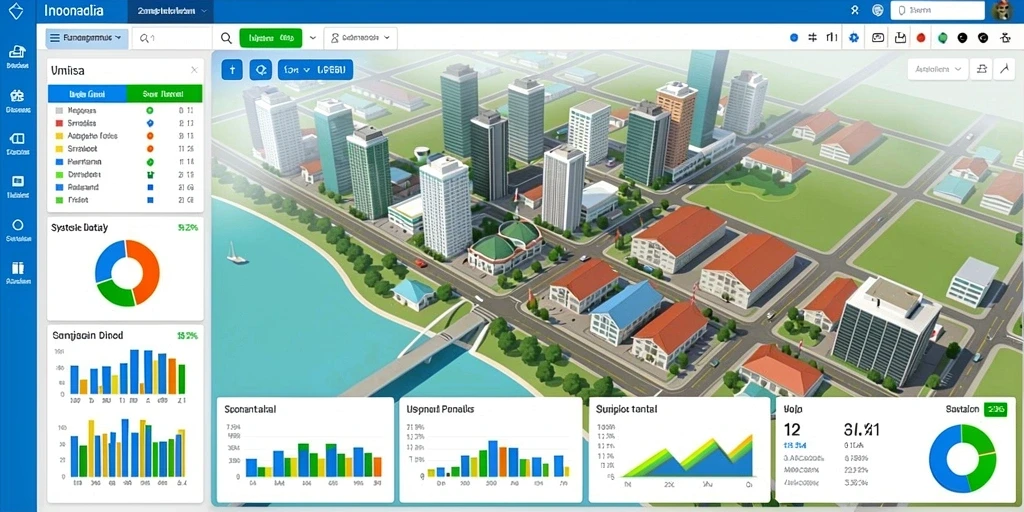
Task: Click the area chart in the Suripiot card
Action: pos(686,456)
